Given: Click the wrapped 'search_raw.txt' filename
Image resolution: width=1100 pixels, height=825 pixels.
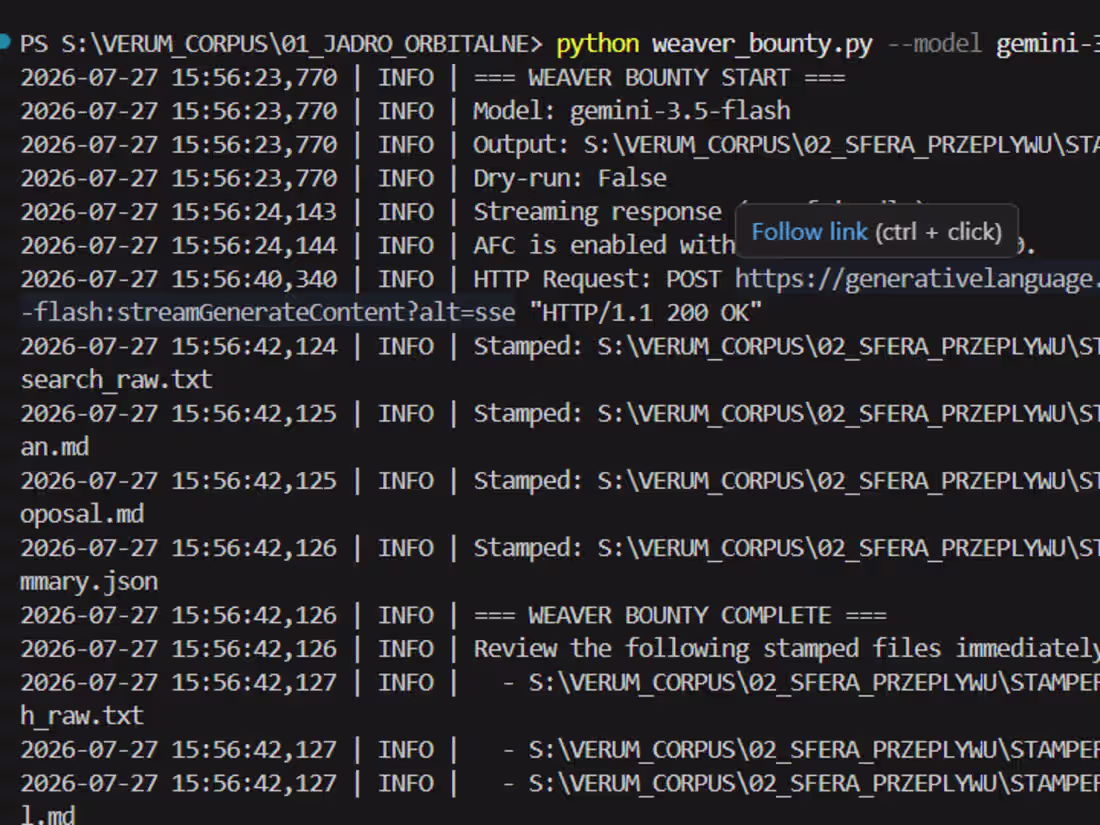Looking at the screenshot, I should pyautogui.click(x=116, y=380).
